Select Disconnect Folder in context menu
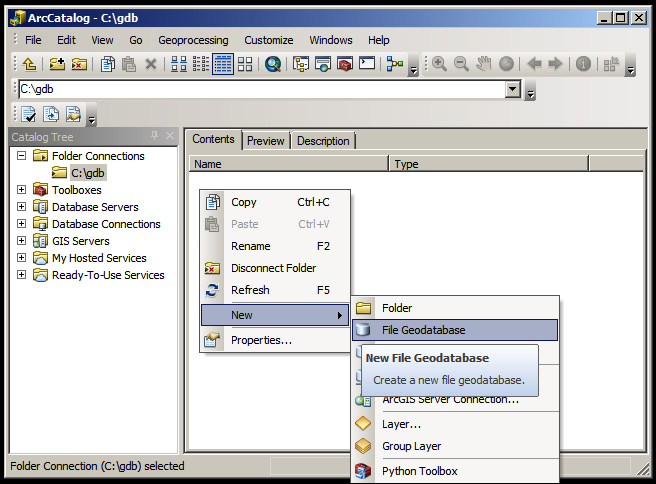 [x=275, y=268]
